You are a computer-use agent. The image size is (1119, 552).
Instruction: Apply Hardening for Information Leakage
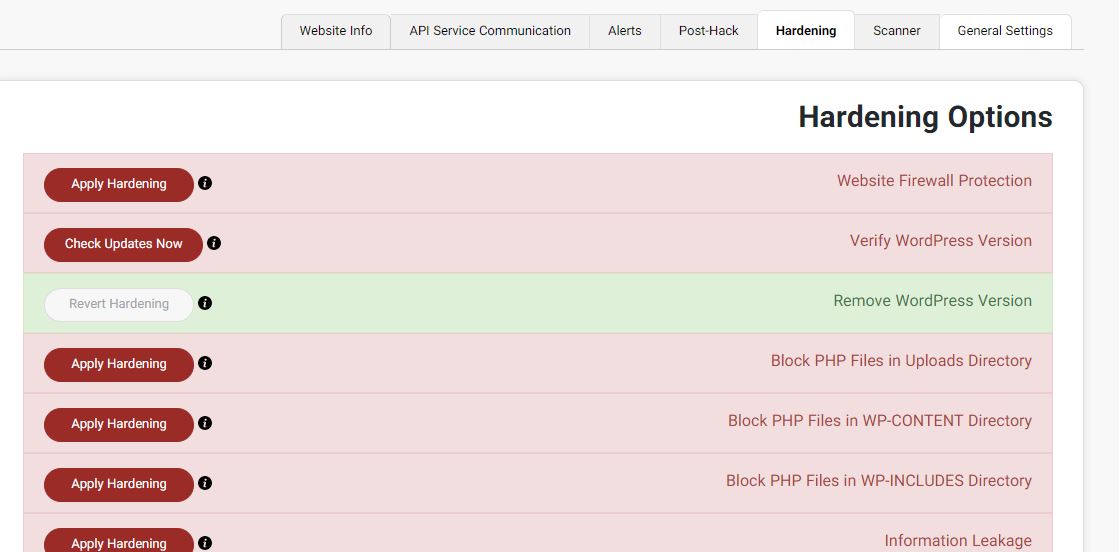coord(118,541)
